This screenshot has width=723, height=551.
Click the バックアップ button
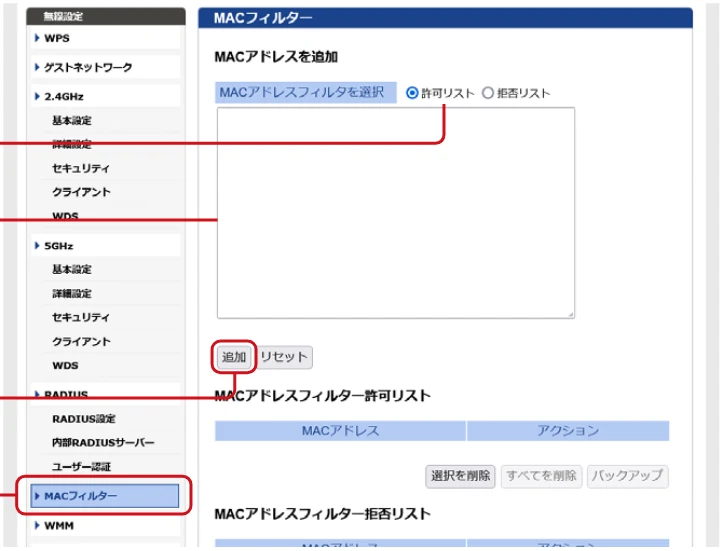coord(628,476)
